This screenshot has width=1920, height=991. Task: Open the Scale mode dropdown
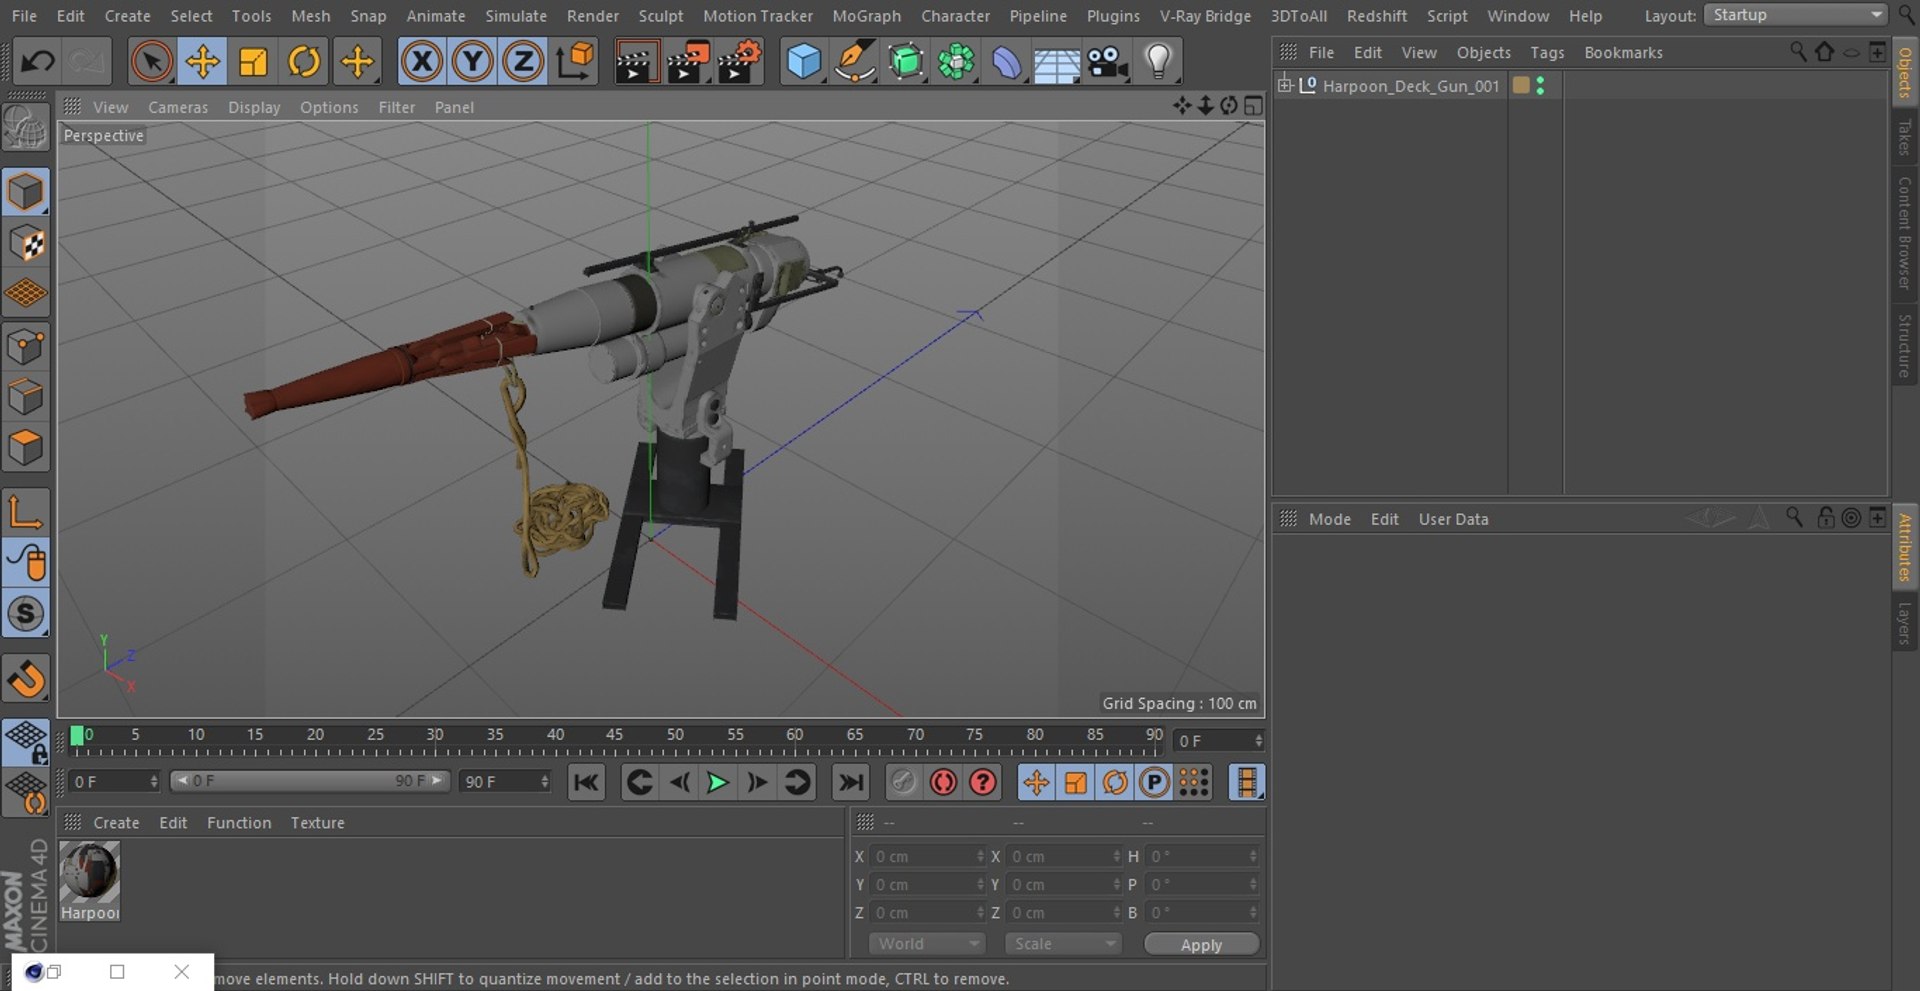(x=1063, y=944)
